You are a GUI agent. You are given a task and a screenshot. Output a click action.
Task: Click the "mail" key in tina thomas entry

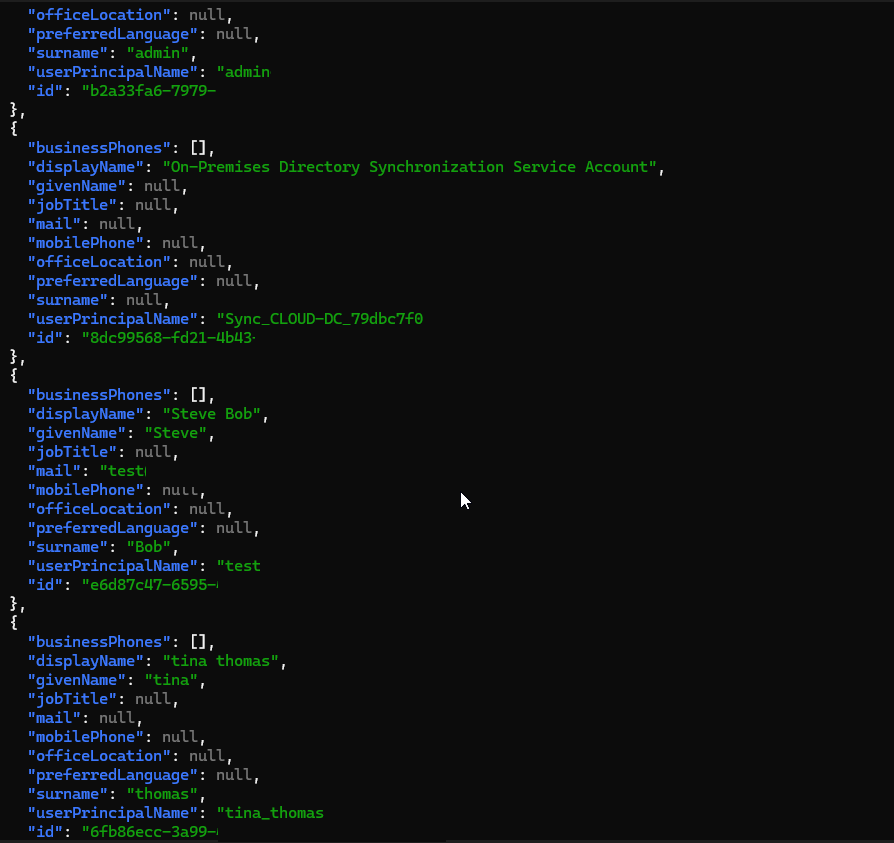pyautogui.click(x=54, y=718)
